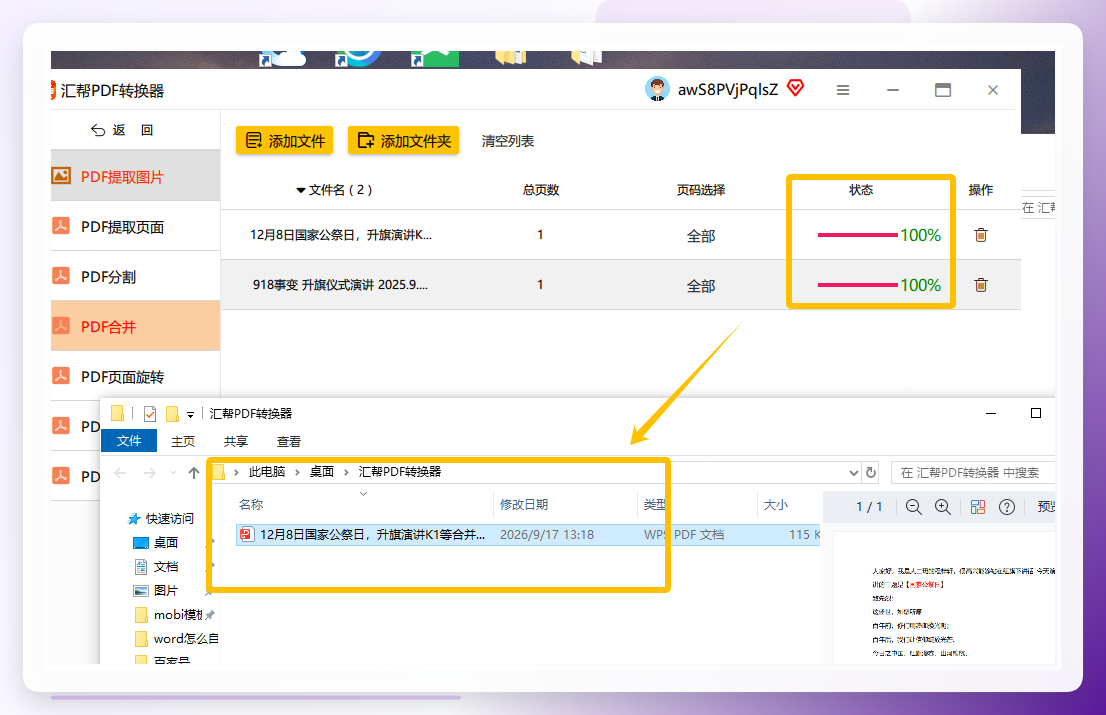Click the new folder icon in Explorer titlebar
Image resolution: width=1106 pixels, height=715 pixels.
(172, 414)
